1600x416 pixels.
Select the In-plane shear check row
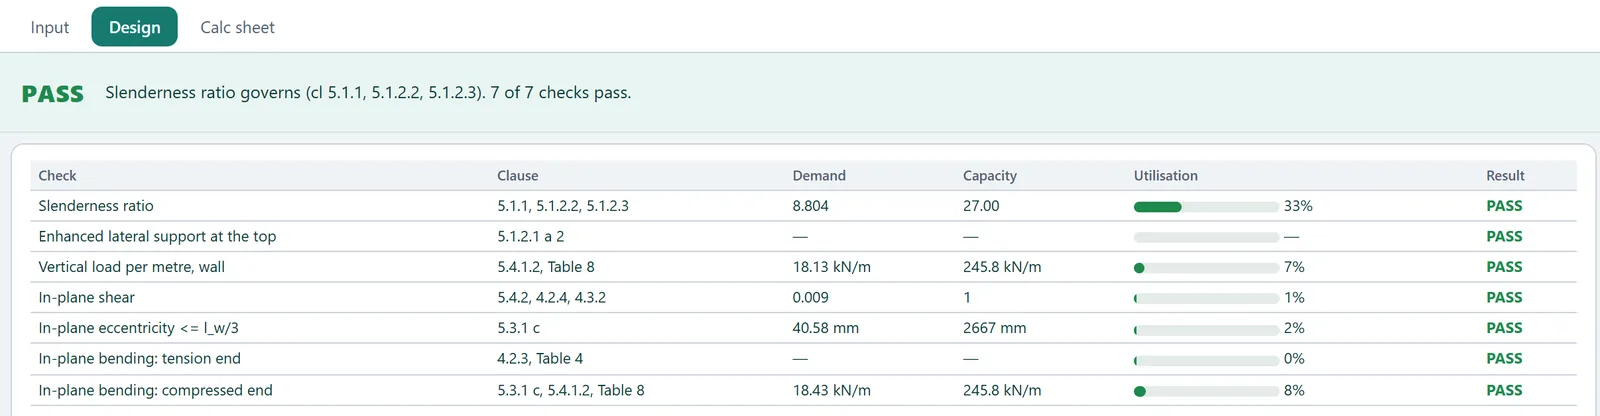pos(803,297)
